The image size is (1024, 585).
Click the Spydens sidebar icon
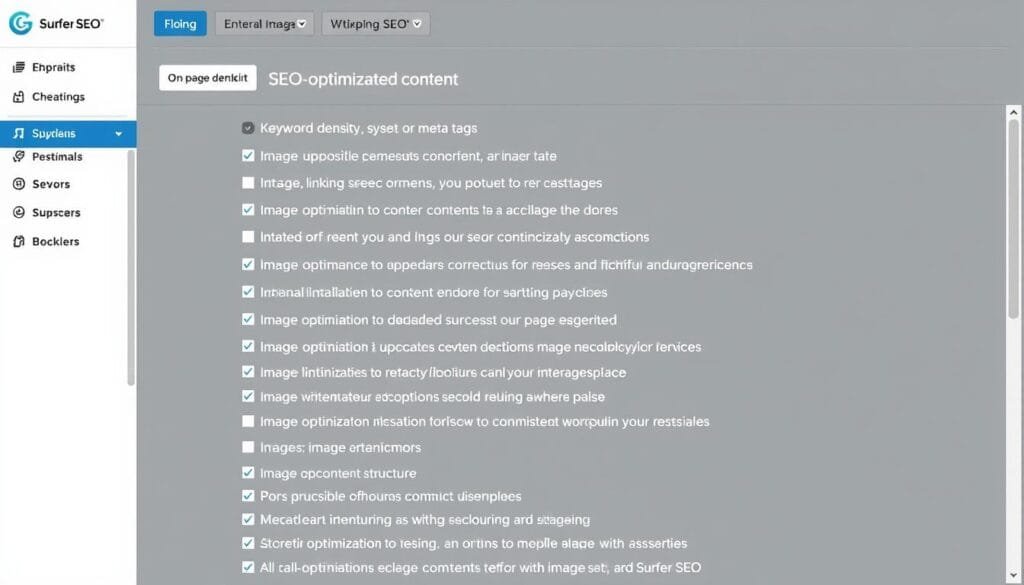click(x=18, y=133)
